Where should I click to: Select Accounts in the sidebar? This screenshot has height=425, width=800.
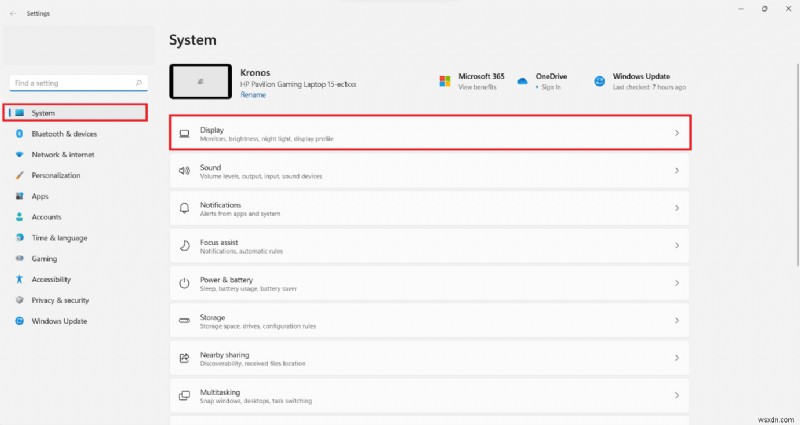click(x=46, y=217)
